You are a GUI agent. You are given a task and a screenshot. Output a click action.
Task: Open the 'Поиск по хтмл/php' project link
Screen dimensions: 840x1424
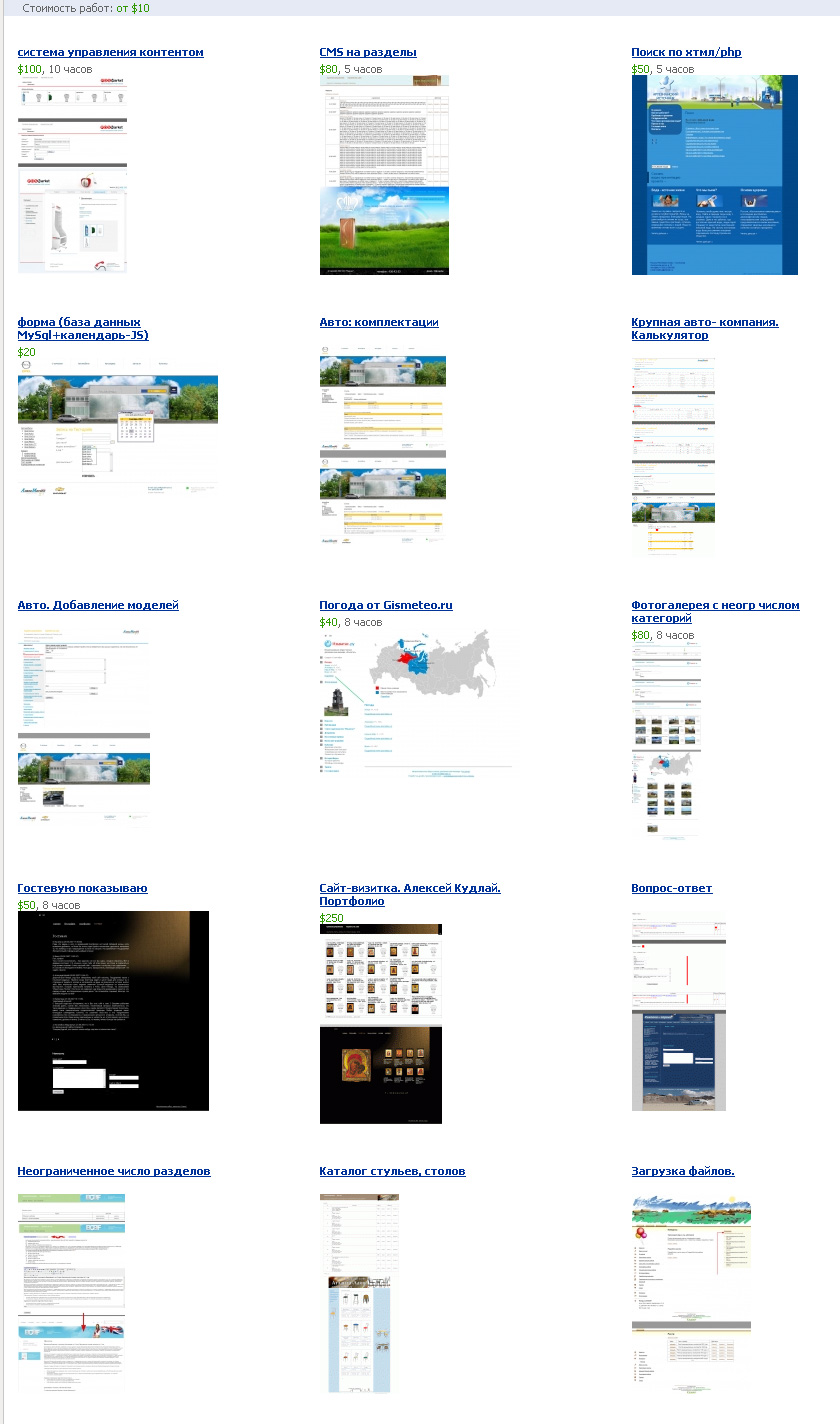click(686, 52)
